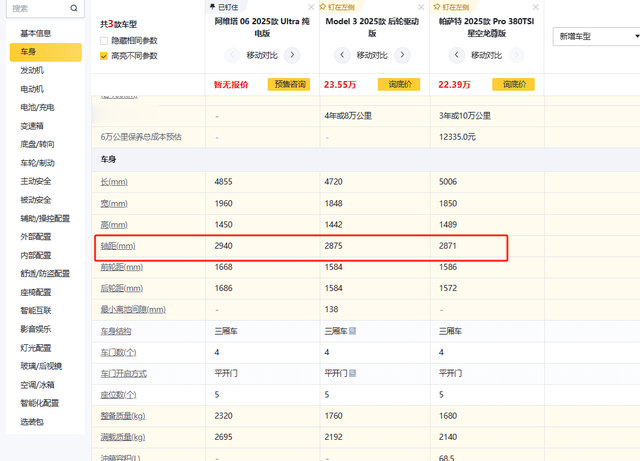640x461 pixels.
Task: Open 辅助/操控配置 section
Action: coord(45,218)
